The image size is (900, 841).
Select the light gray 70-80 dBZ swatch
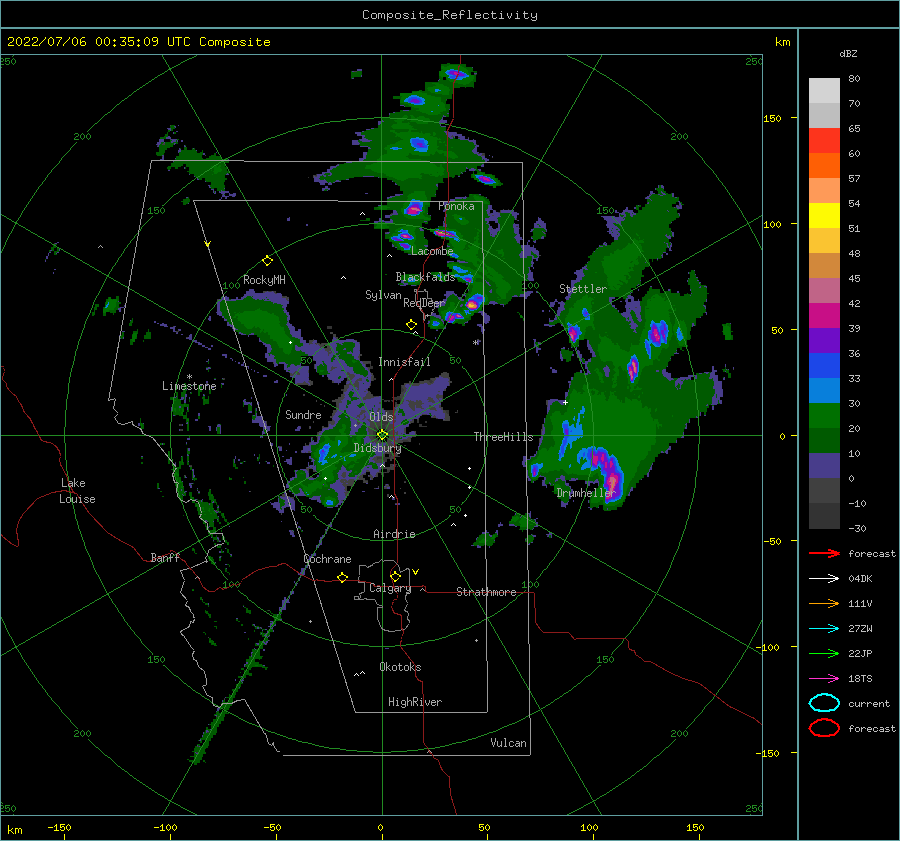(824, 91)
